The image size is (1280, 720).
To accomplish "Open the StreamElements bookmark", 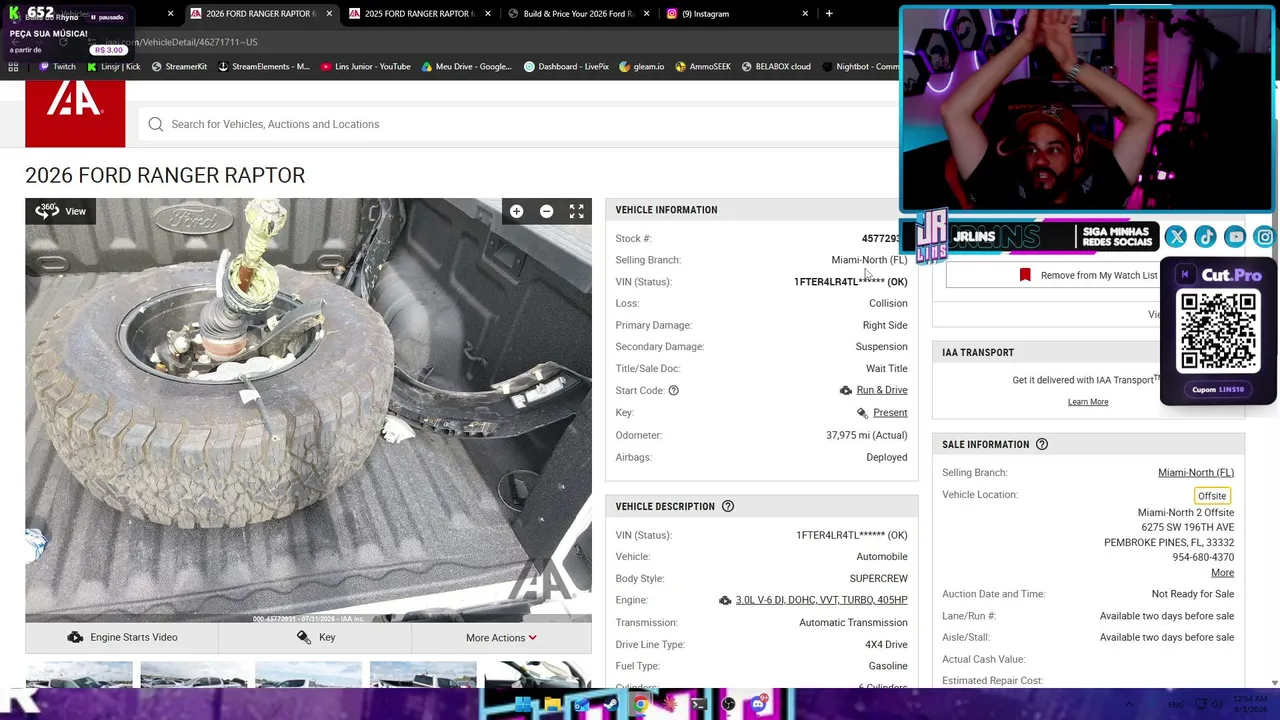I will click(264, 67).
